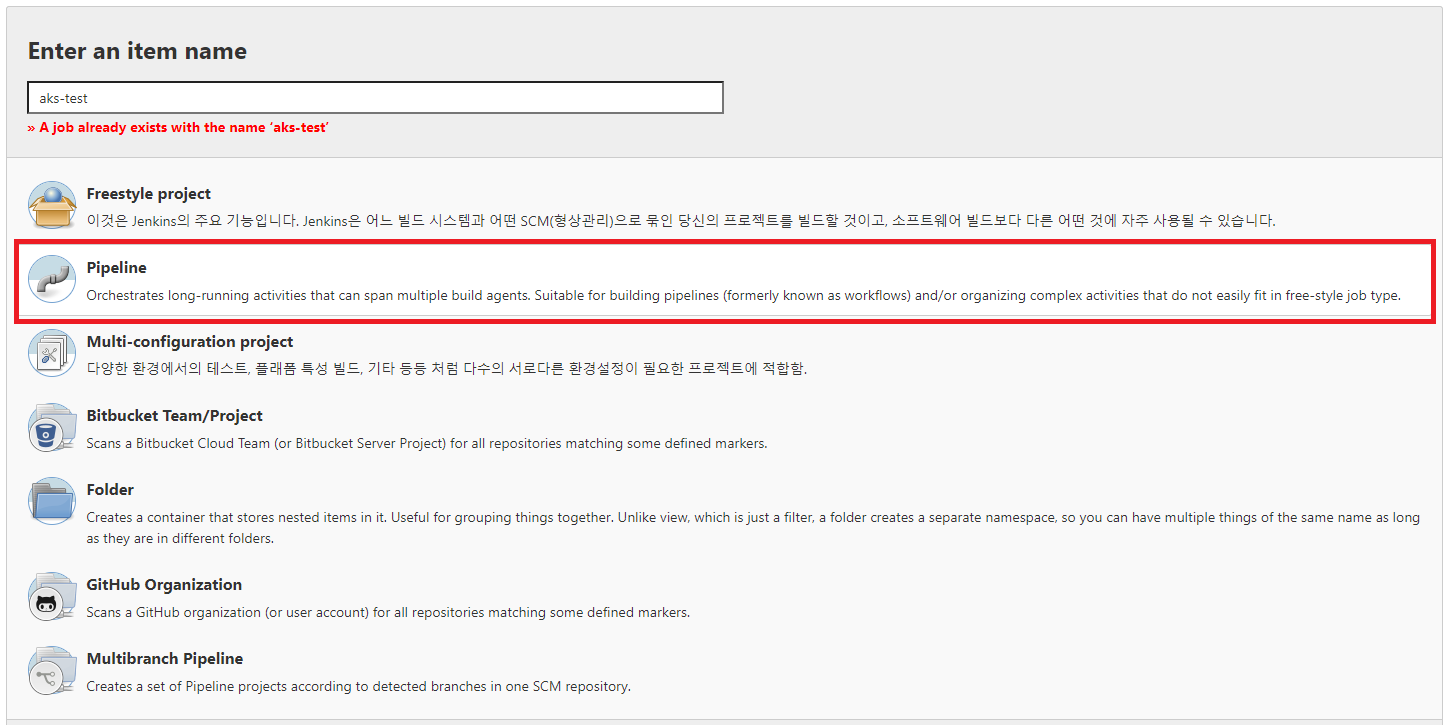
Task: Focus the item name field containing aks-test
Action: point(375,98)
